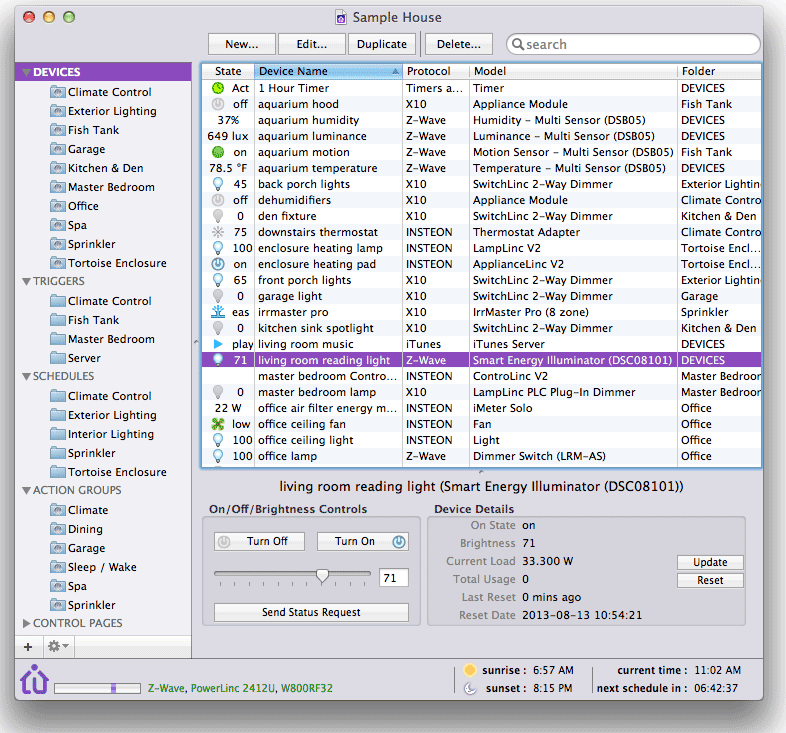Click the fan icon for office ceiling fan
786x733 pixels.
coord(218,424)
